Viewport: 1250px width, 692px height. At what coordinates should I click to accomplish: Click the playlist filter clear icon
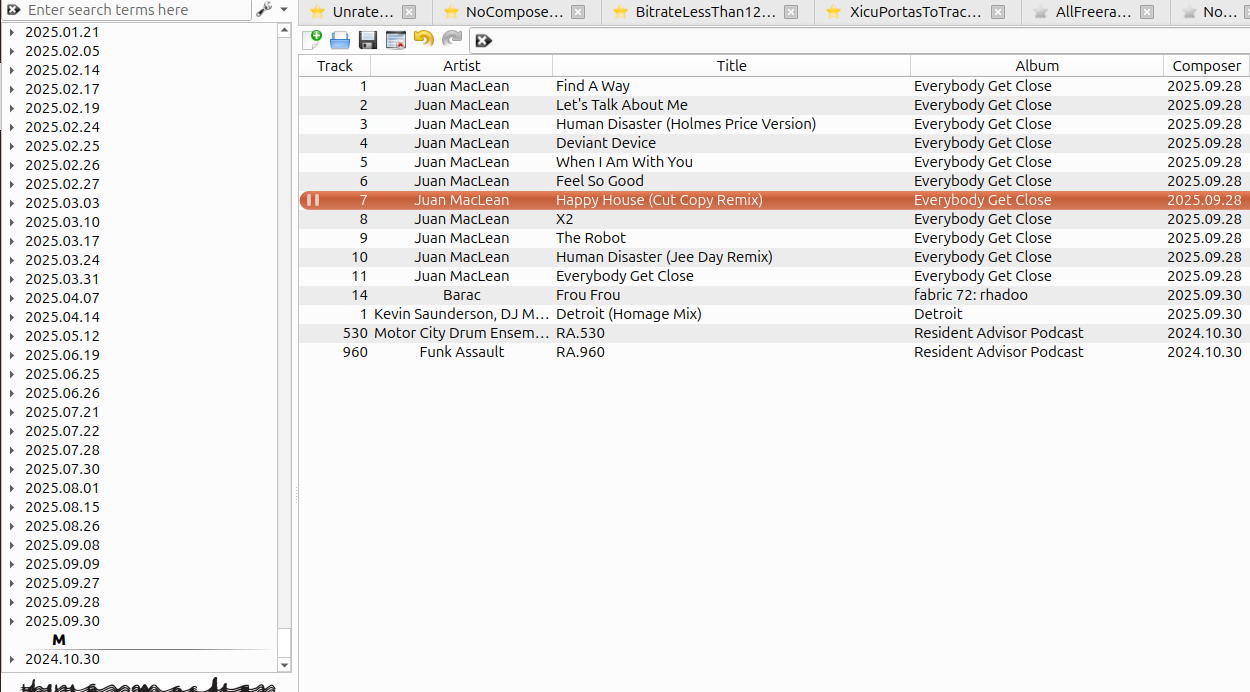coord(483,40)
